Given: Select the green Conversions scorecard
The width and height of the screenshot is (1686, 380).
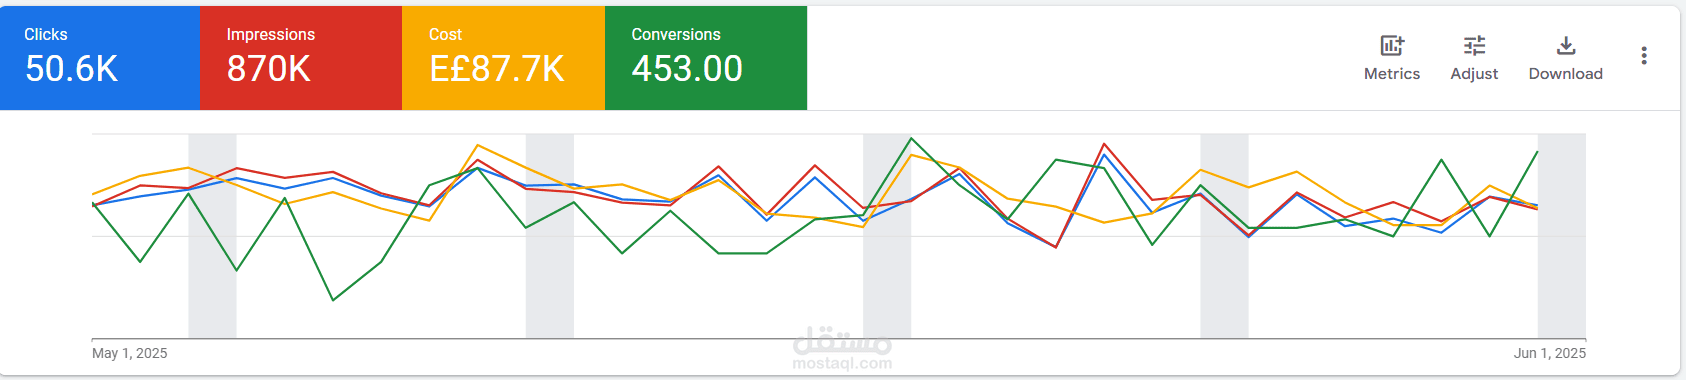Looking at the screenshot, I should (706, 58).
